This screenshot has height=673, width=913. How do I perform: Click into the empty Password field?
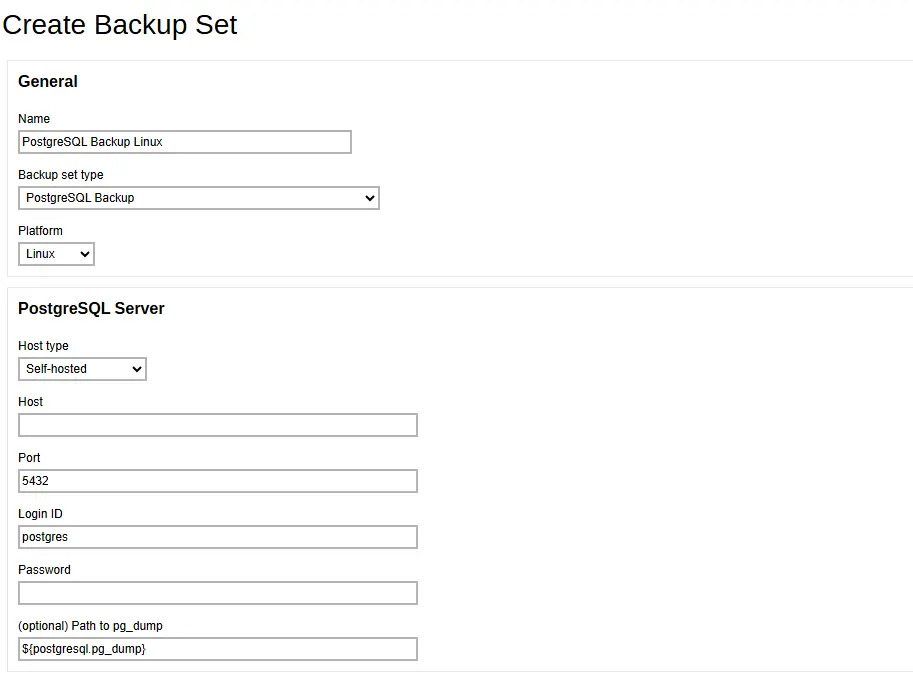tap(217, 593)
